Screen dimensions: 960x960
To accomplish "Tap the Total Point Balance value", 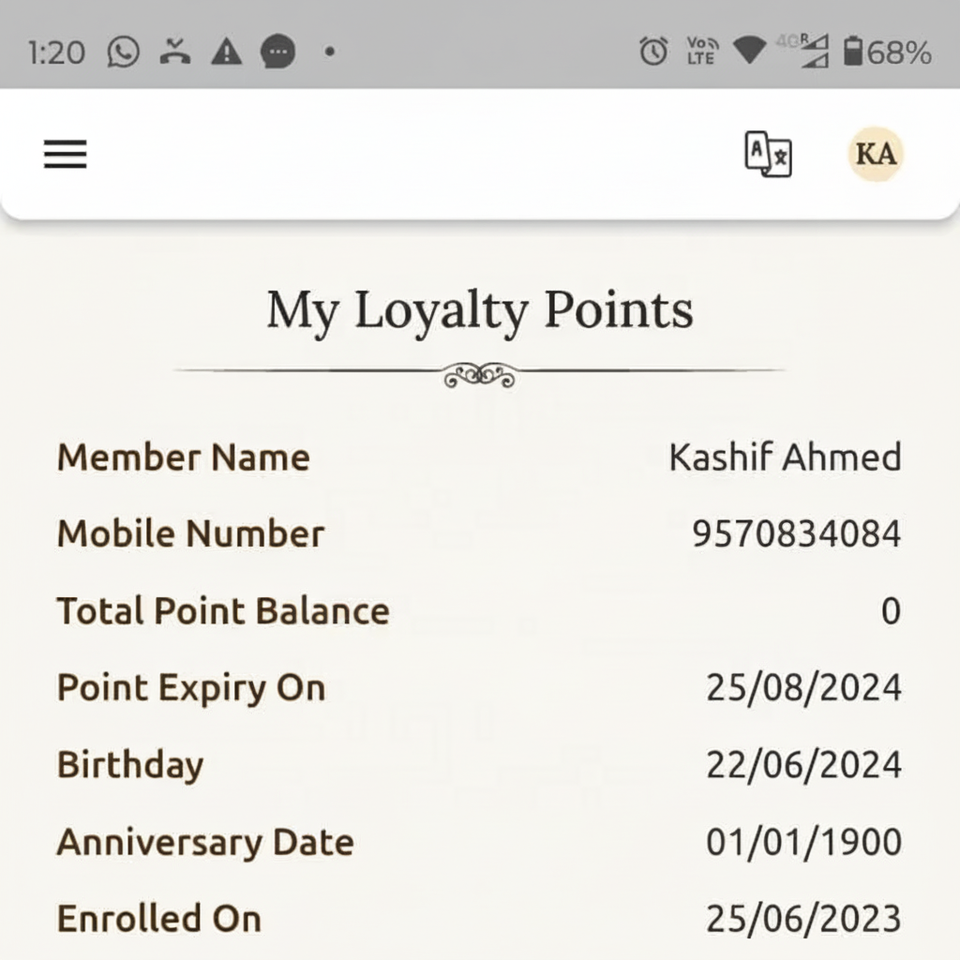I will click(890, 611).
